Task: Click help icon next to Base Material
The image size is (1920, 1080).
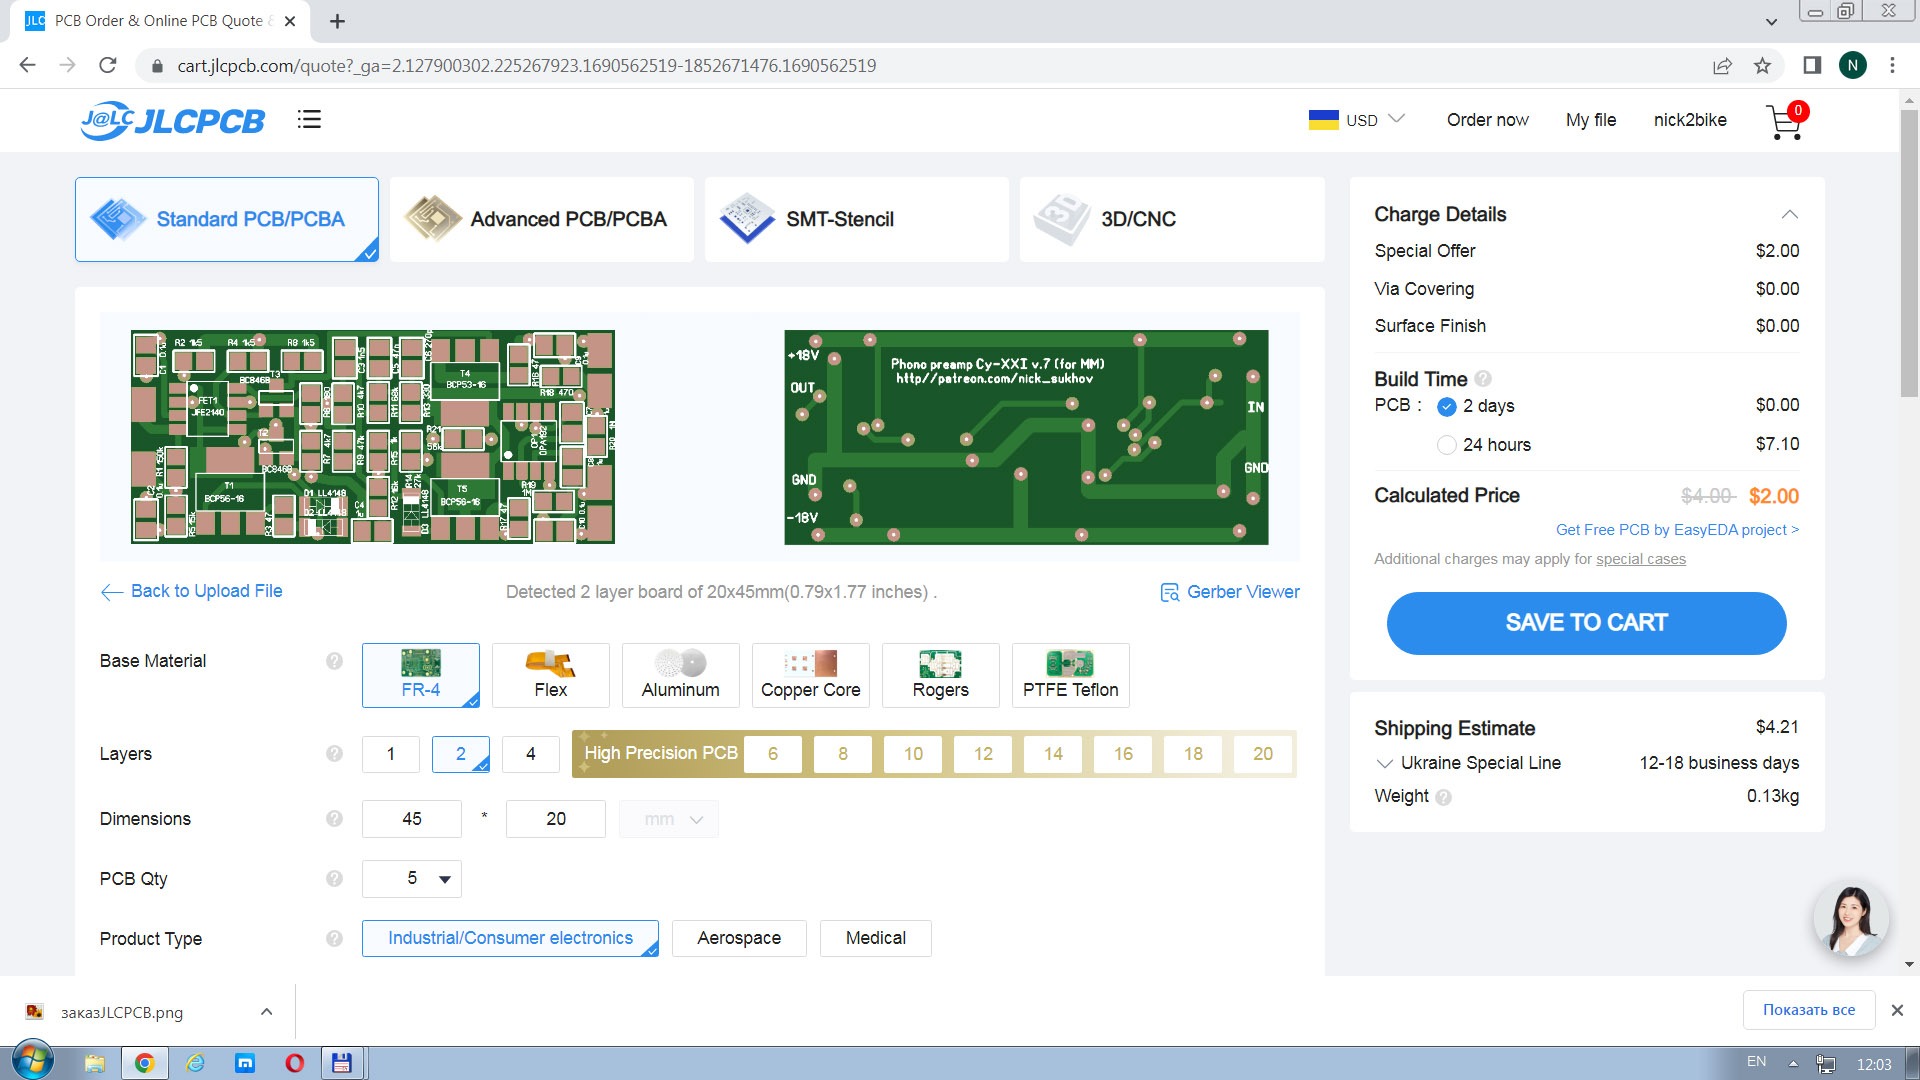Action: point(334,661)
